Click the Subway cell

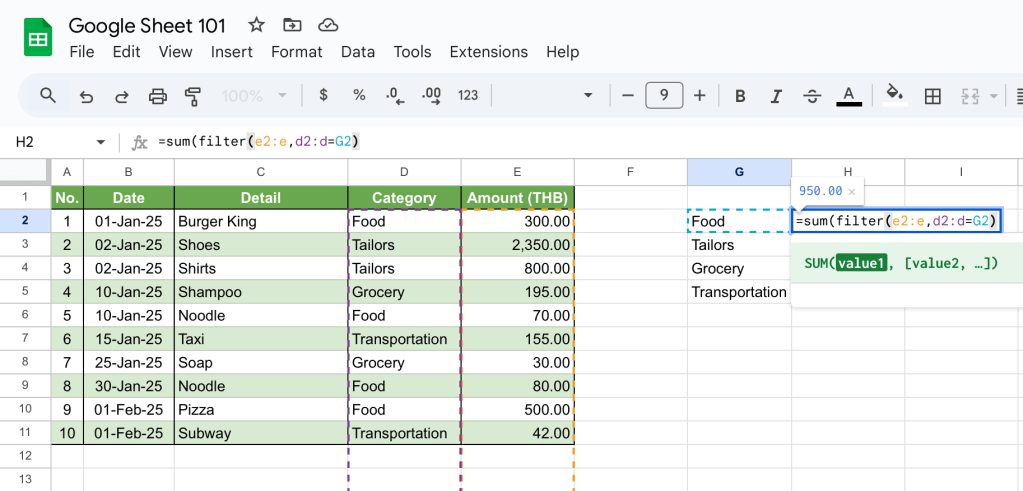coord(261,433)
